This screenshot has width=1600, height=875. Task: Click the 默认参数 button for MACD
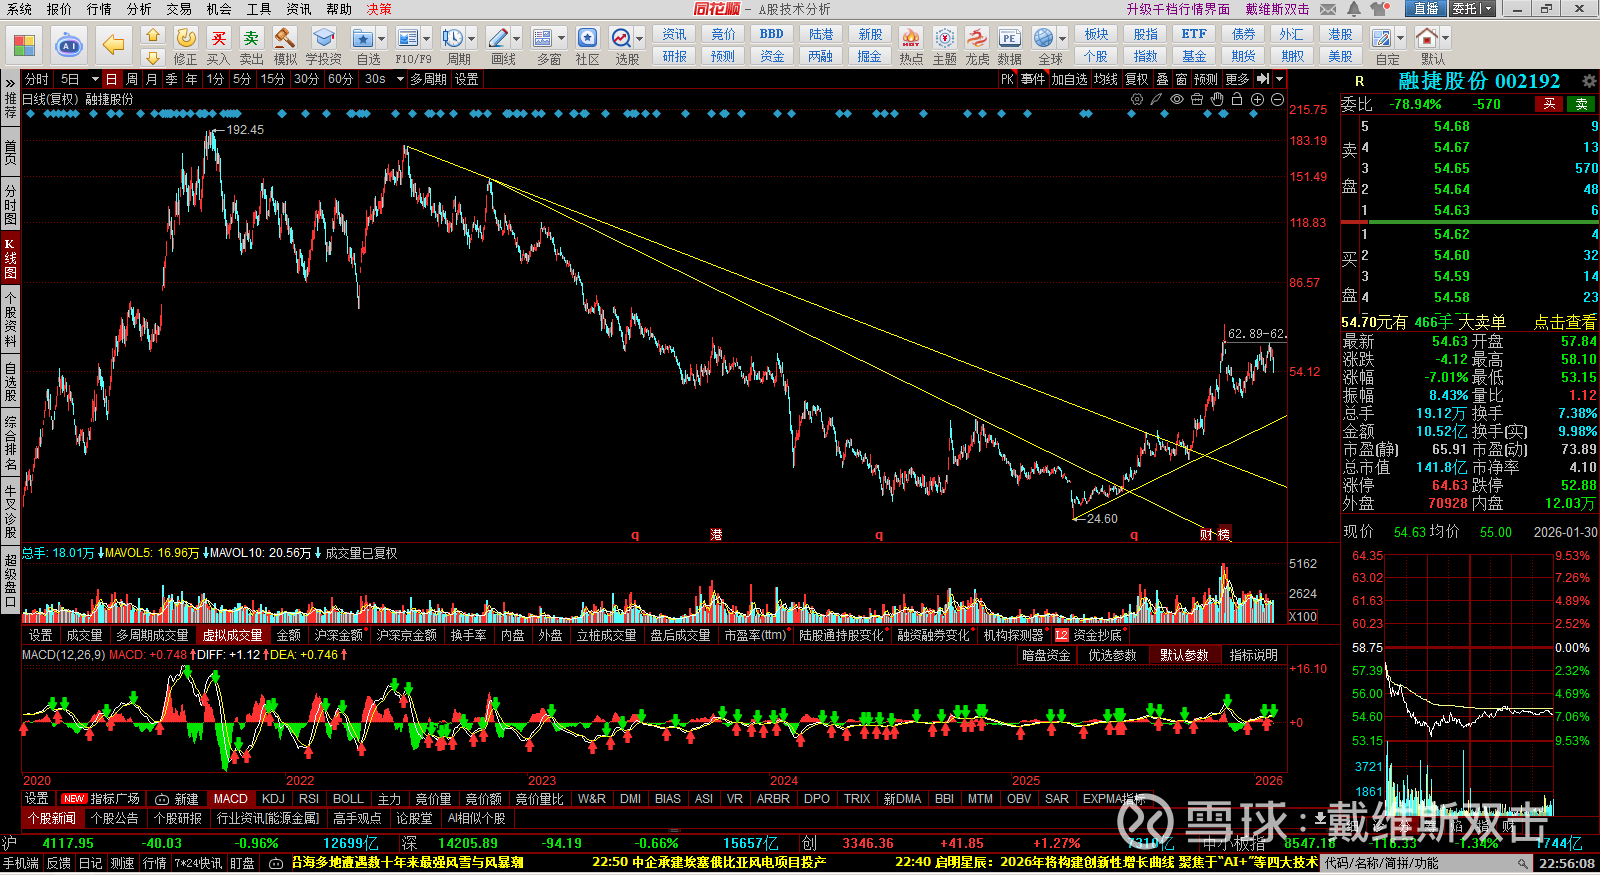[x=1184, y=655]
